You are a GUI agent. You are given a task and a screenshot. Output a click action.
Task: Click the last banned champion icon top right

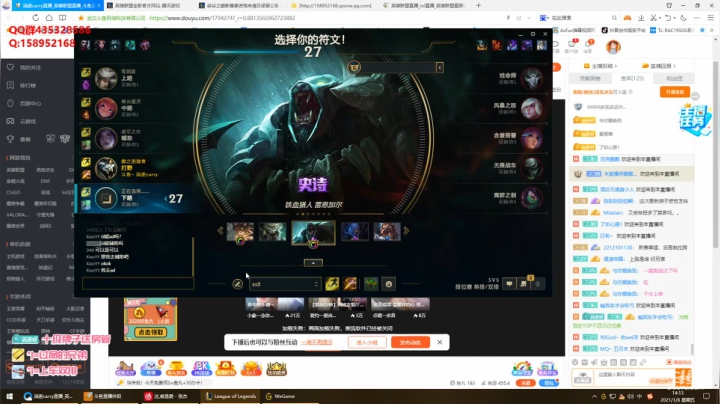[x=542, y=45]
